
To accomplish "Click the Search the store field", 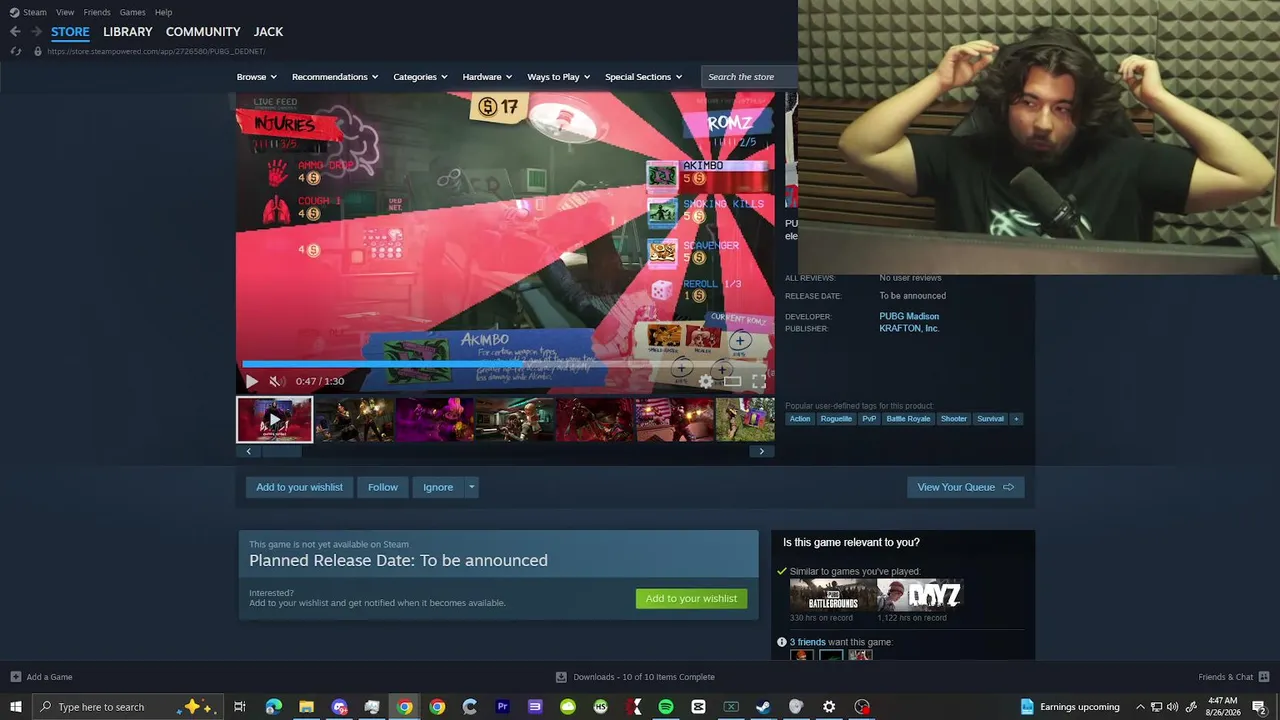I will pos(749,77).
